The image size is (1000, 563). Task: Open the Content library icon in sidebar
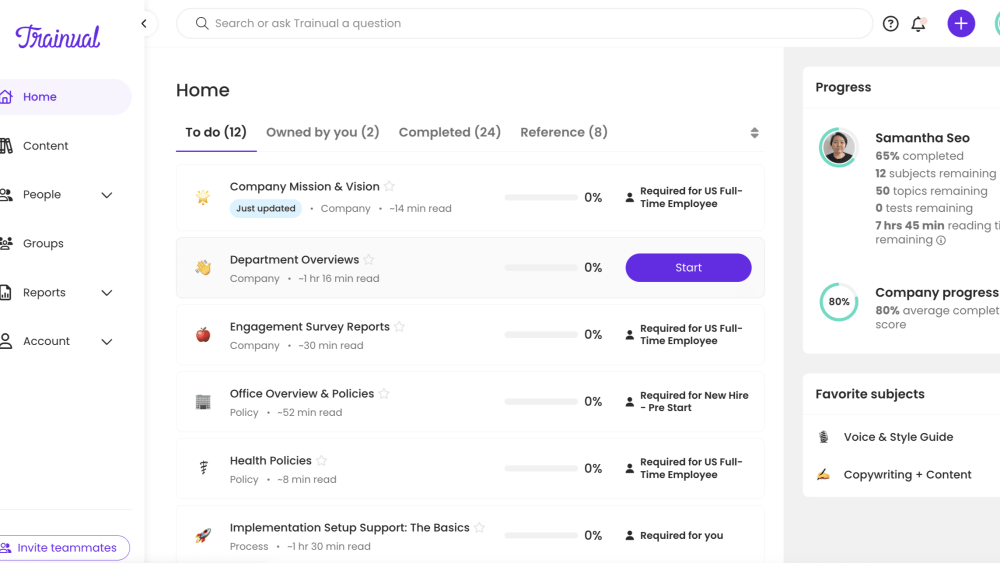7,146
